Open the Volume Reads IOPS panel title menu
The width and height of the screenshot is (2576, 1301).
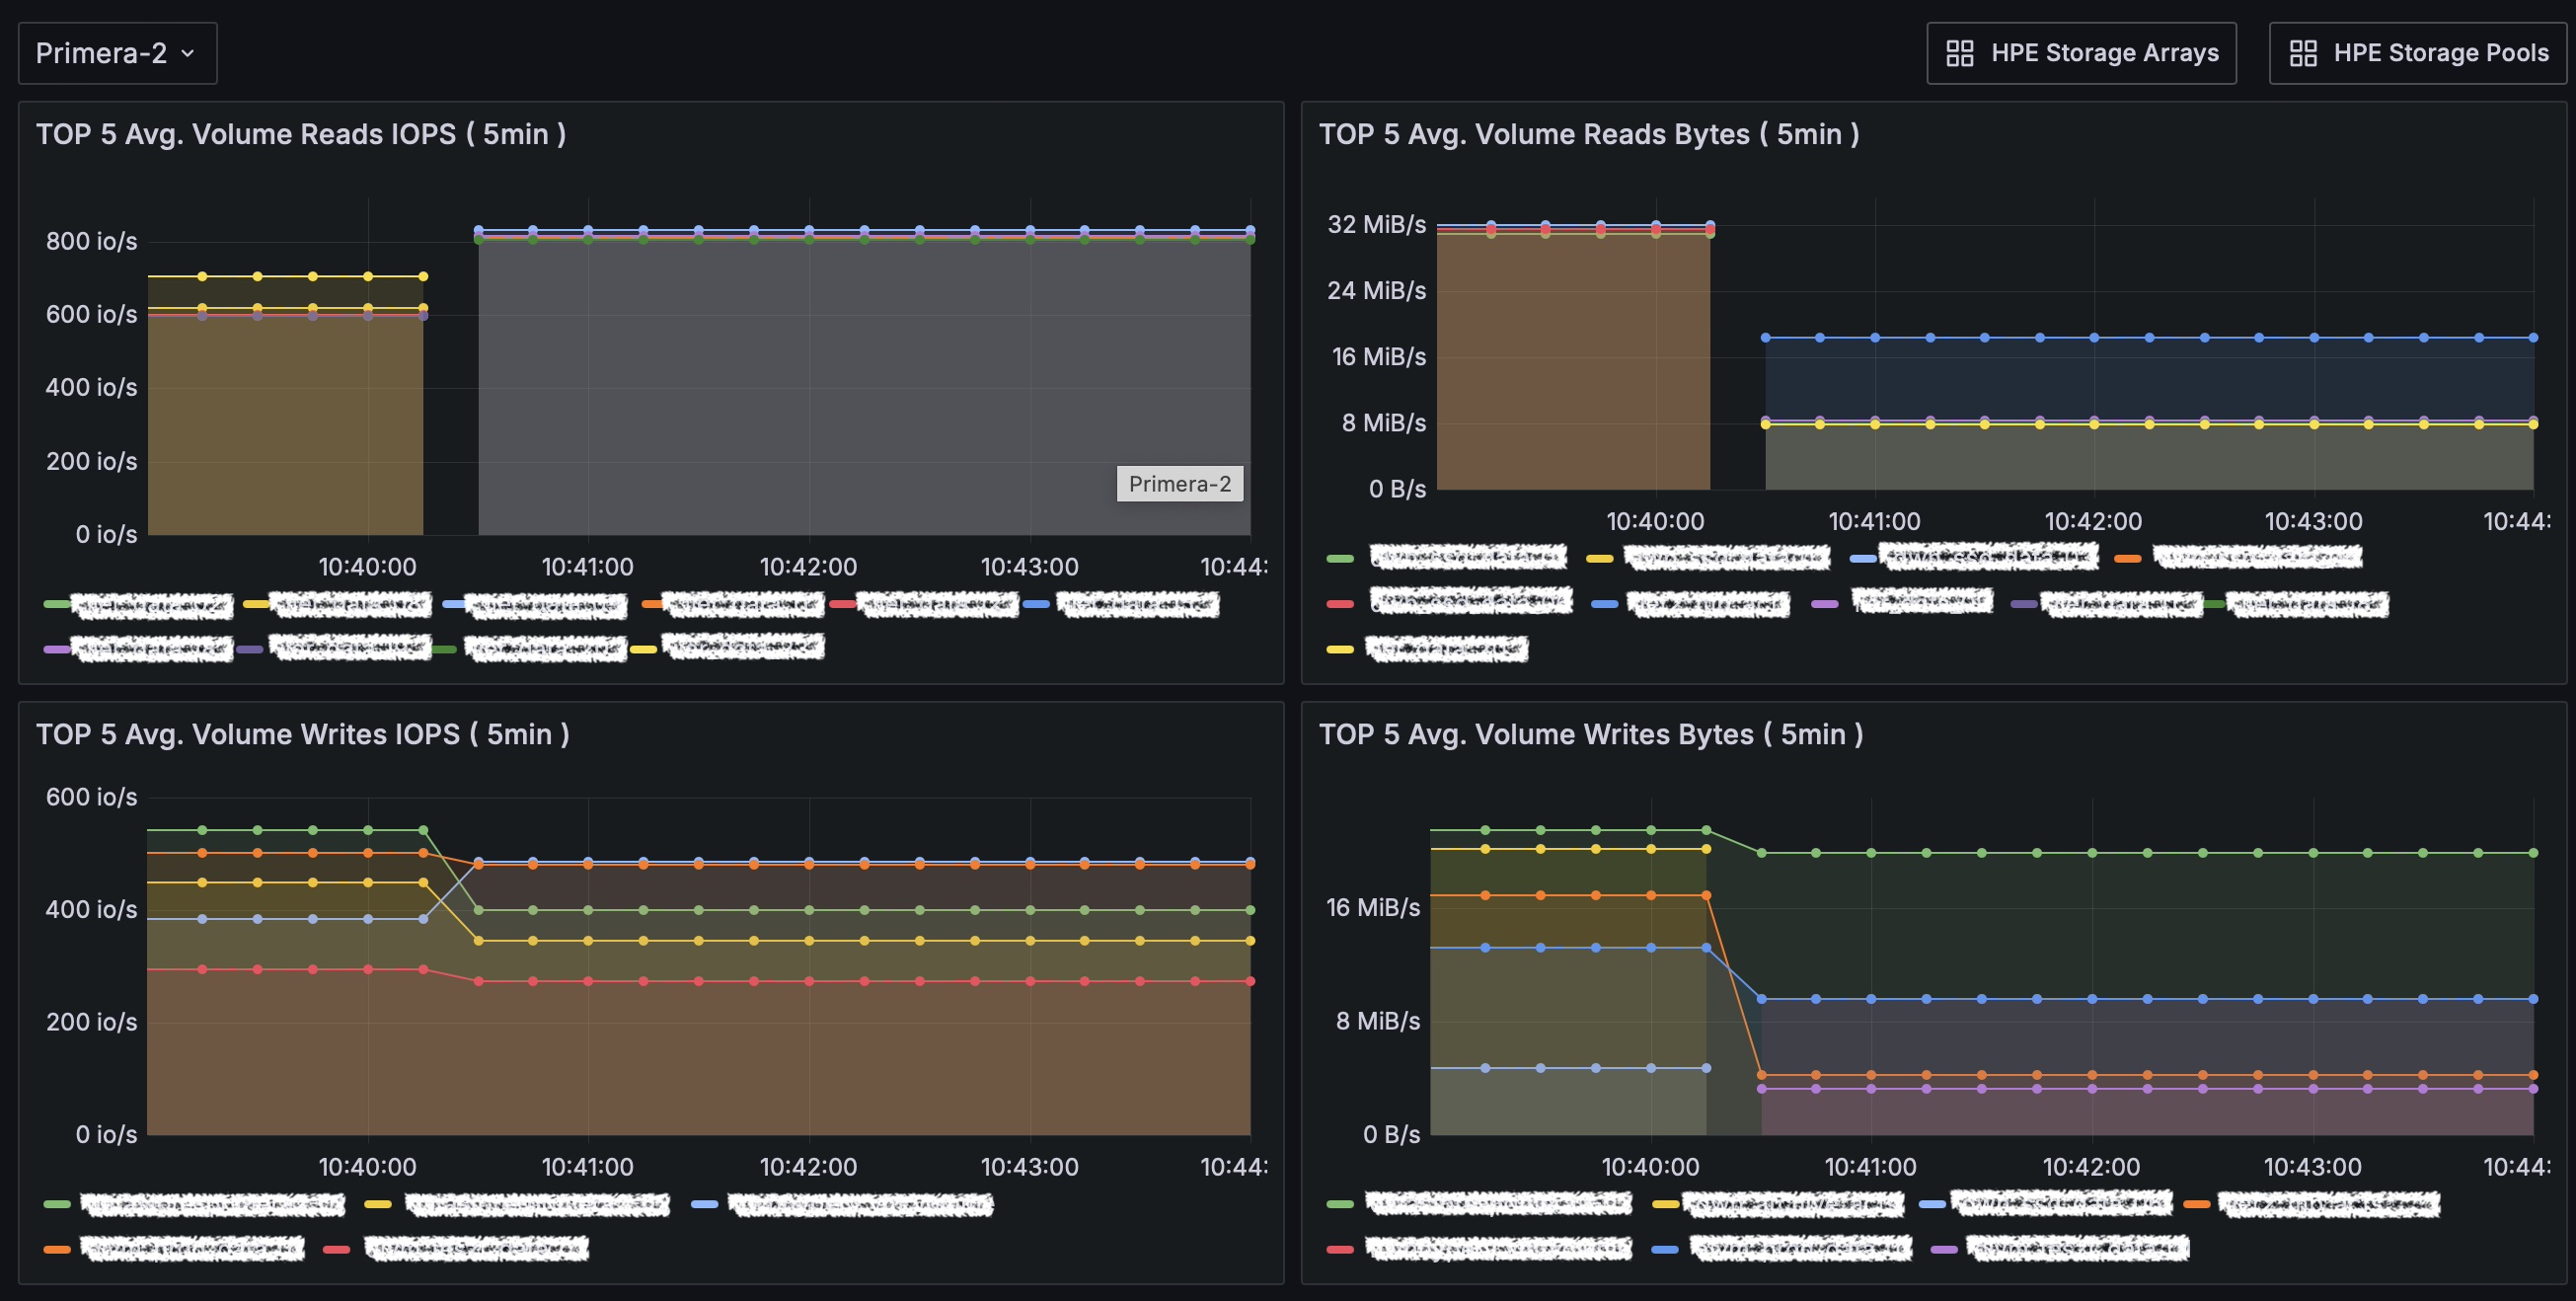pyautogui.click(x=301, y=134)
